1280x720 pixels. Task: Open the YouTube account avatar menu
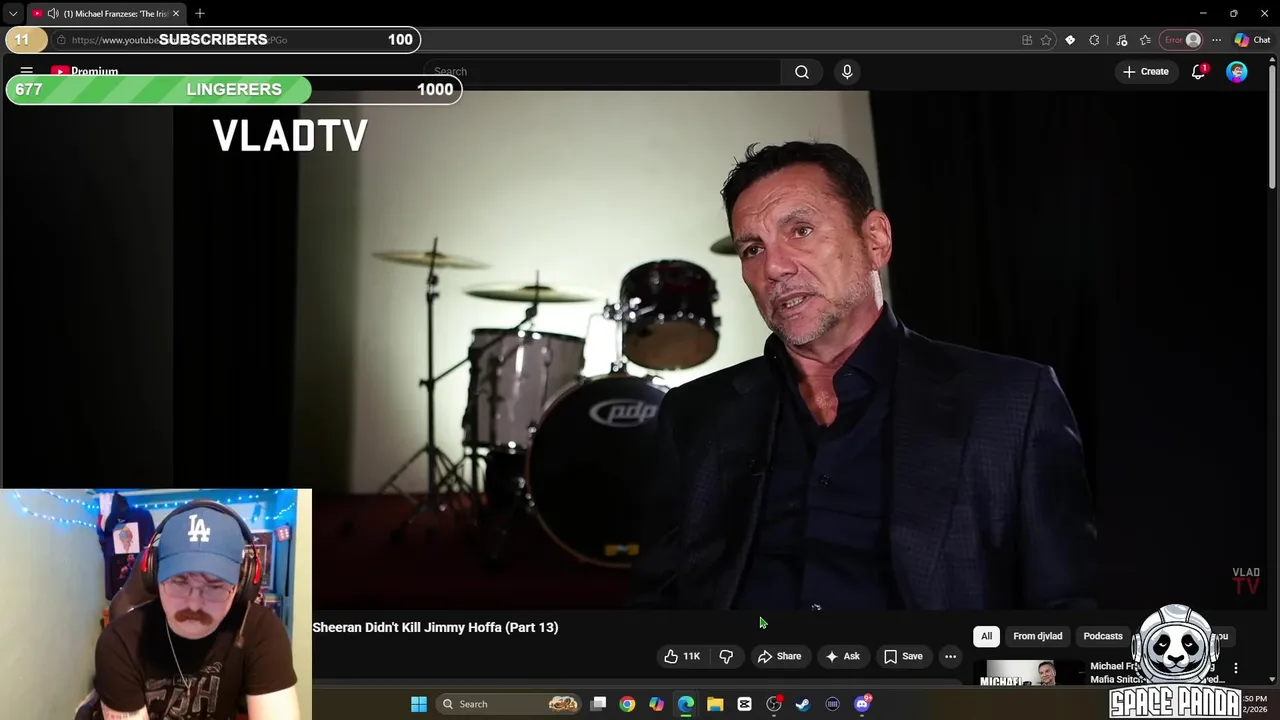coord(1237,72)
